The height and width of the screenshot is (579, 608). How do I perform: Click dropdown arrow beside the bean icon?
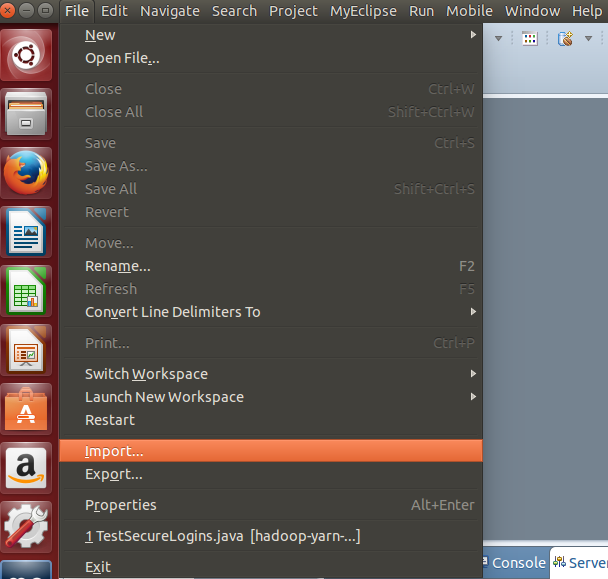click(587, 39)
